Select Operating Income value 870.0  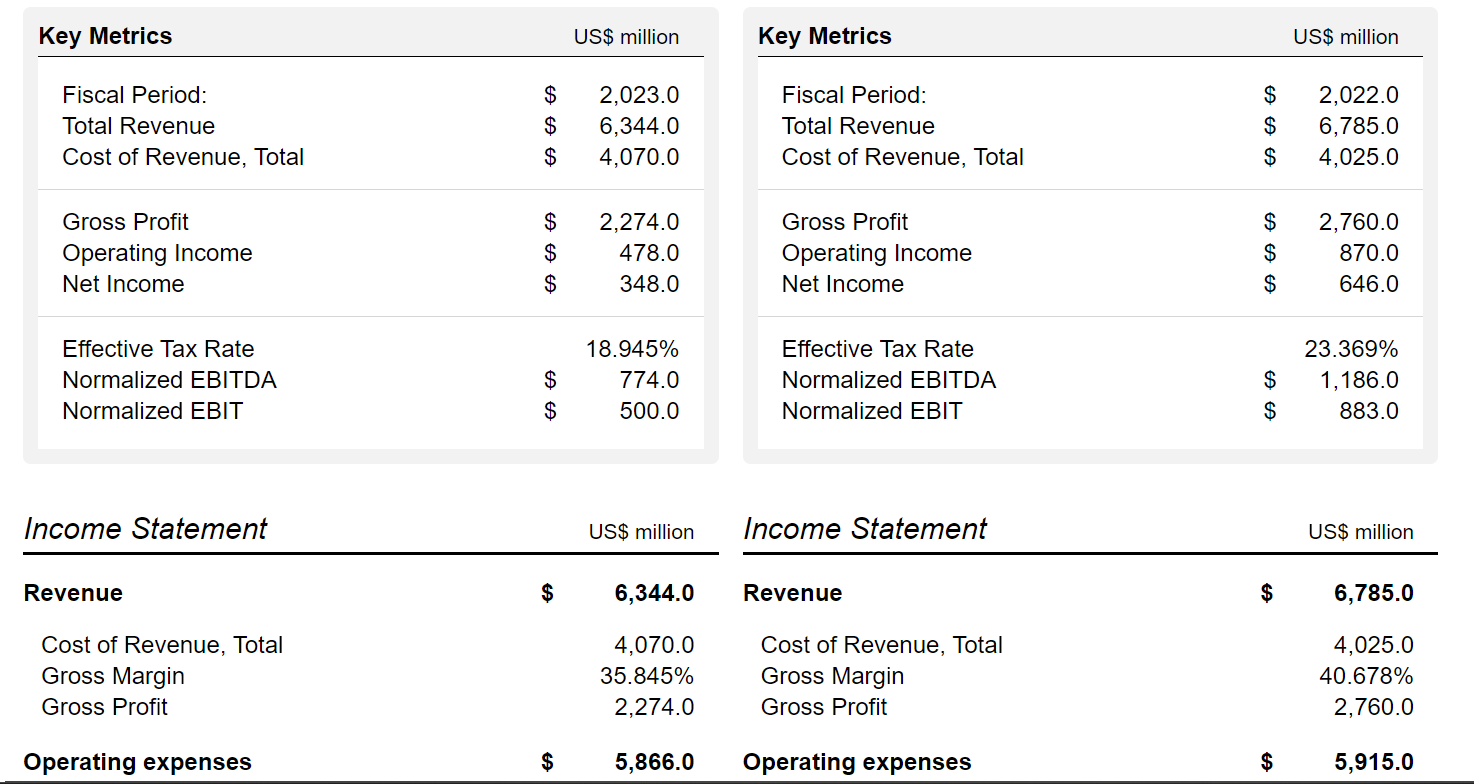1369,253
